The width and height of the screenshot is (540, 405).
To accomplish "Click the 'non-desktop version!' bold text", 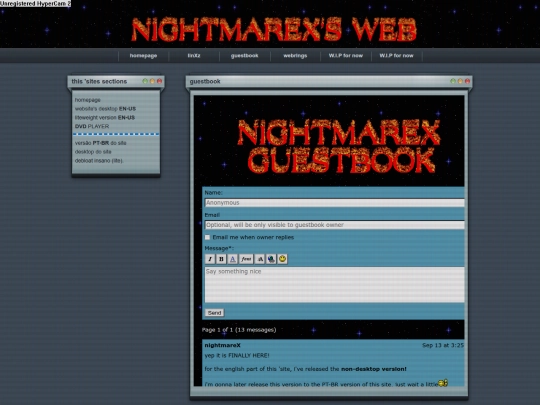I will (374, 369).
